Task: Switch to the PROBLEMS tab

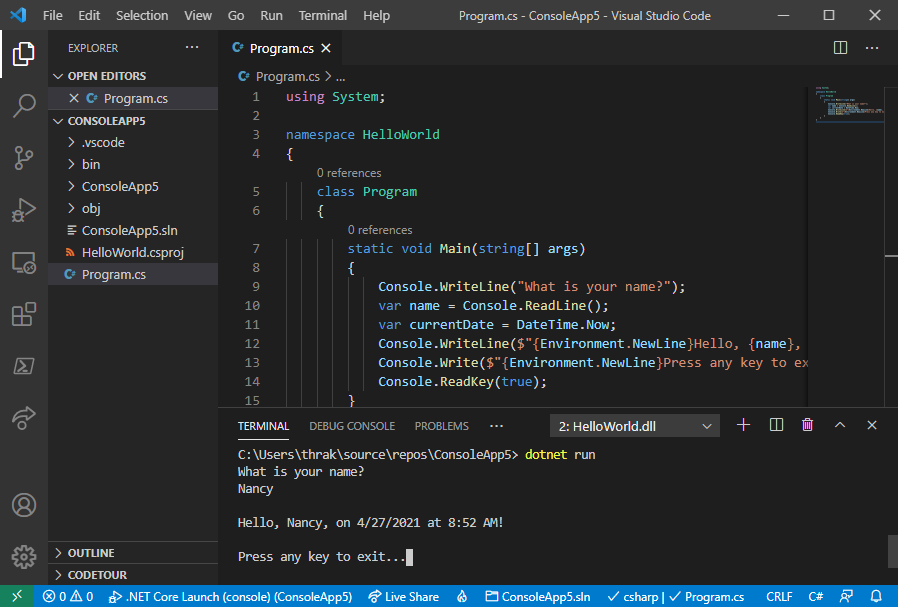Action: click(441, 425)
